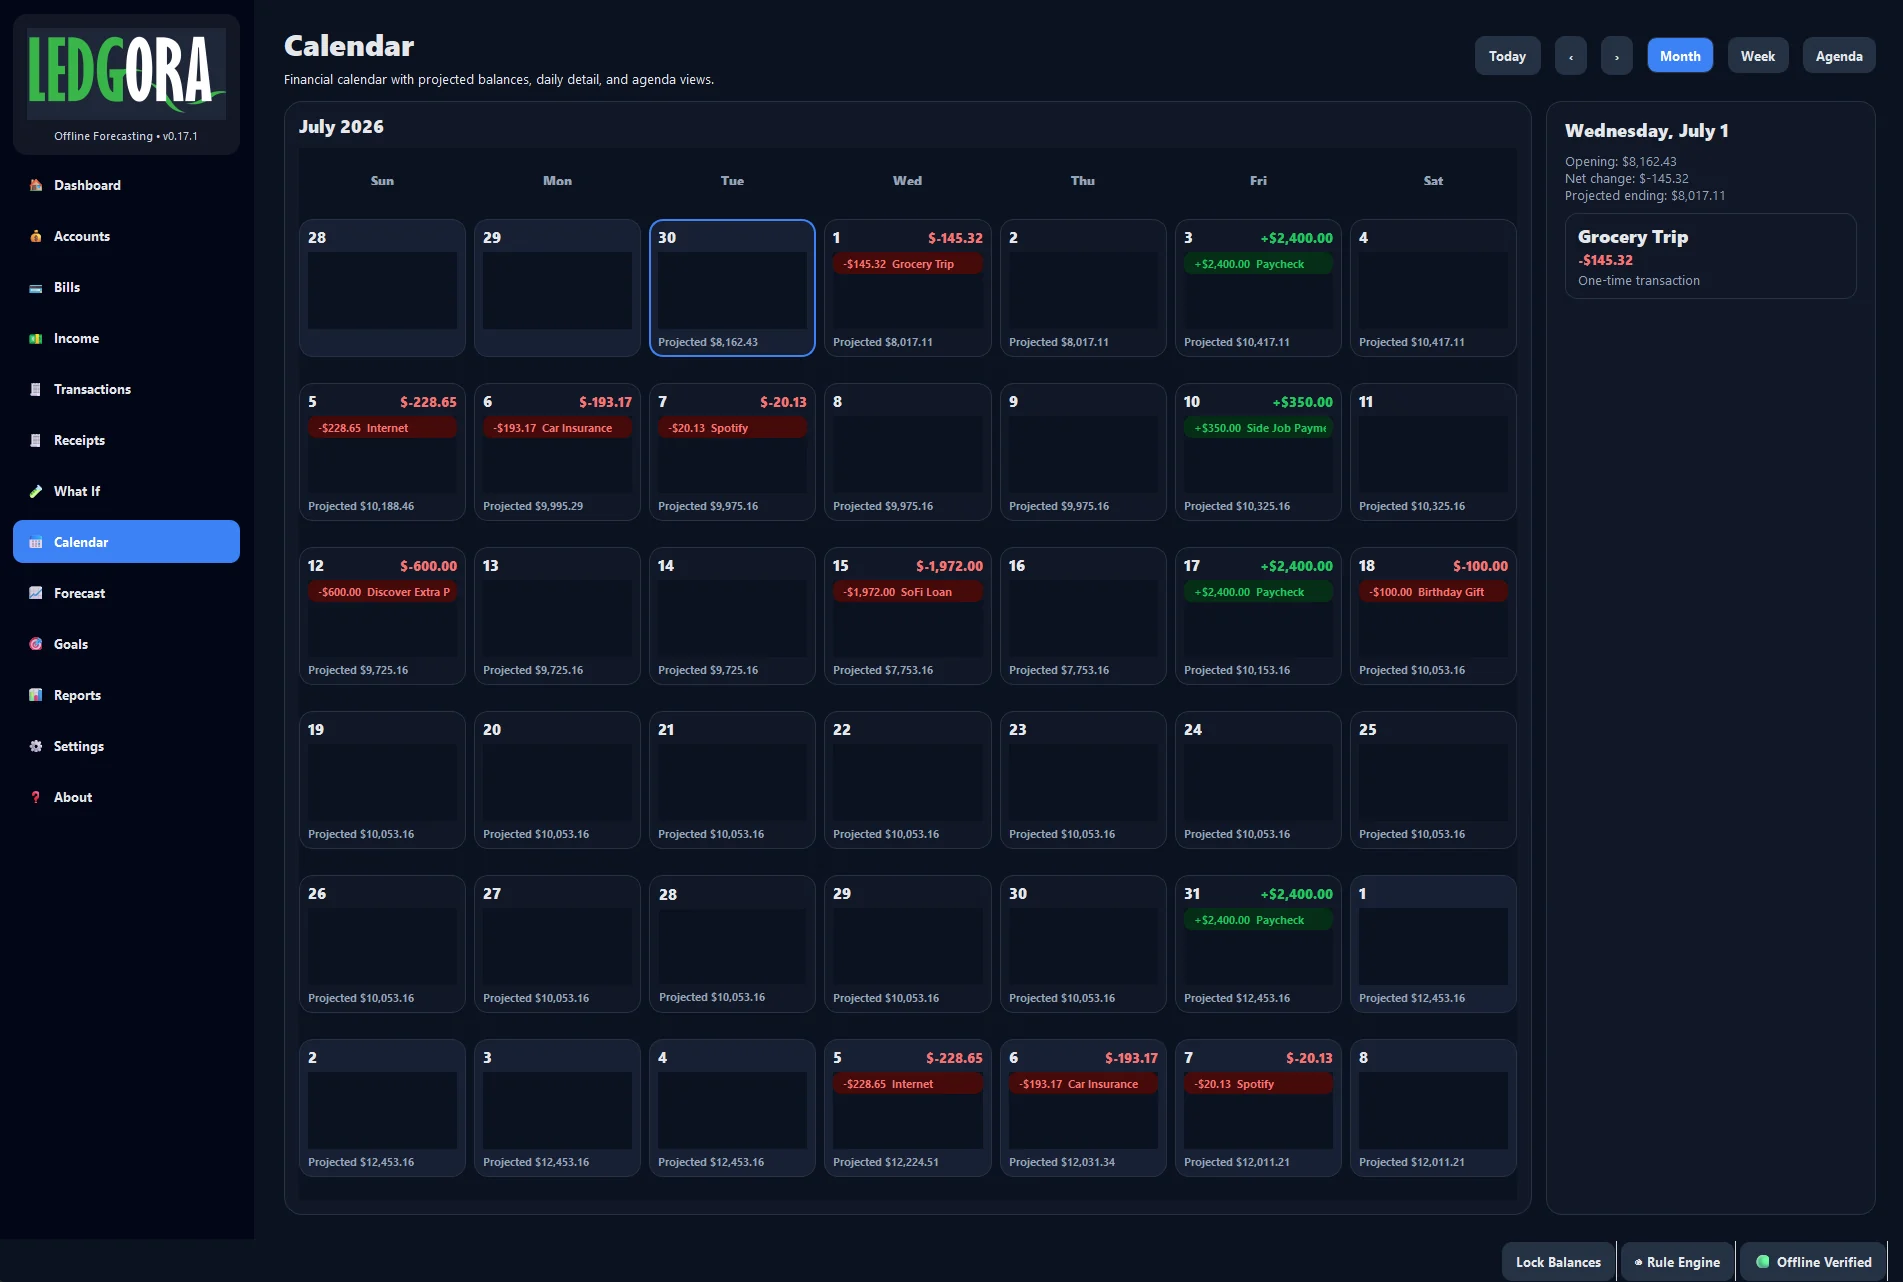Screen dimensions: 1903x1282
Task: Select the July 3 Paycheck event
Action: tap(1258, 264)
